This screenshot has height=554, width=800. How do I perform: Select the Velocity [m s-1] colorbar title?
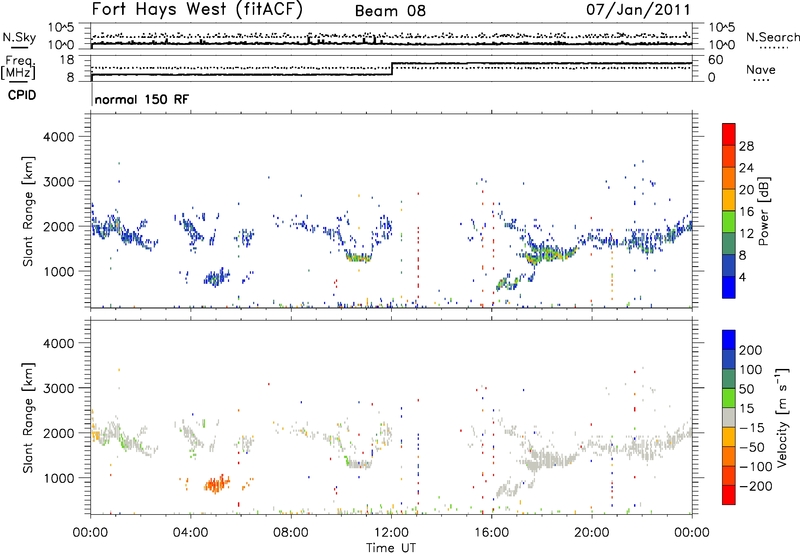782,417
